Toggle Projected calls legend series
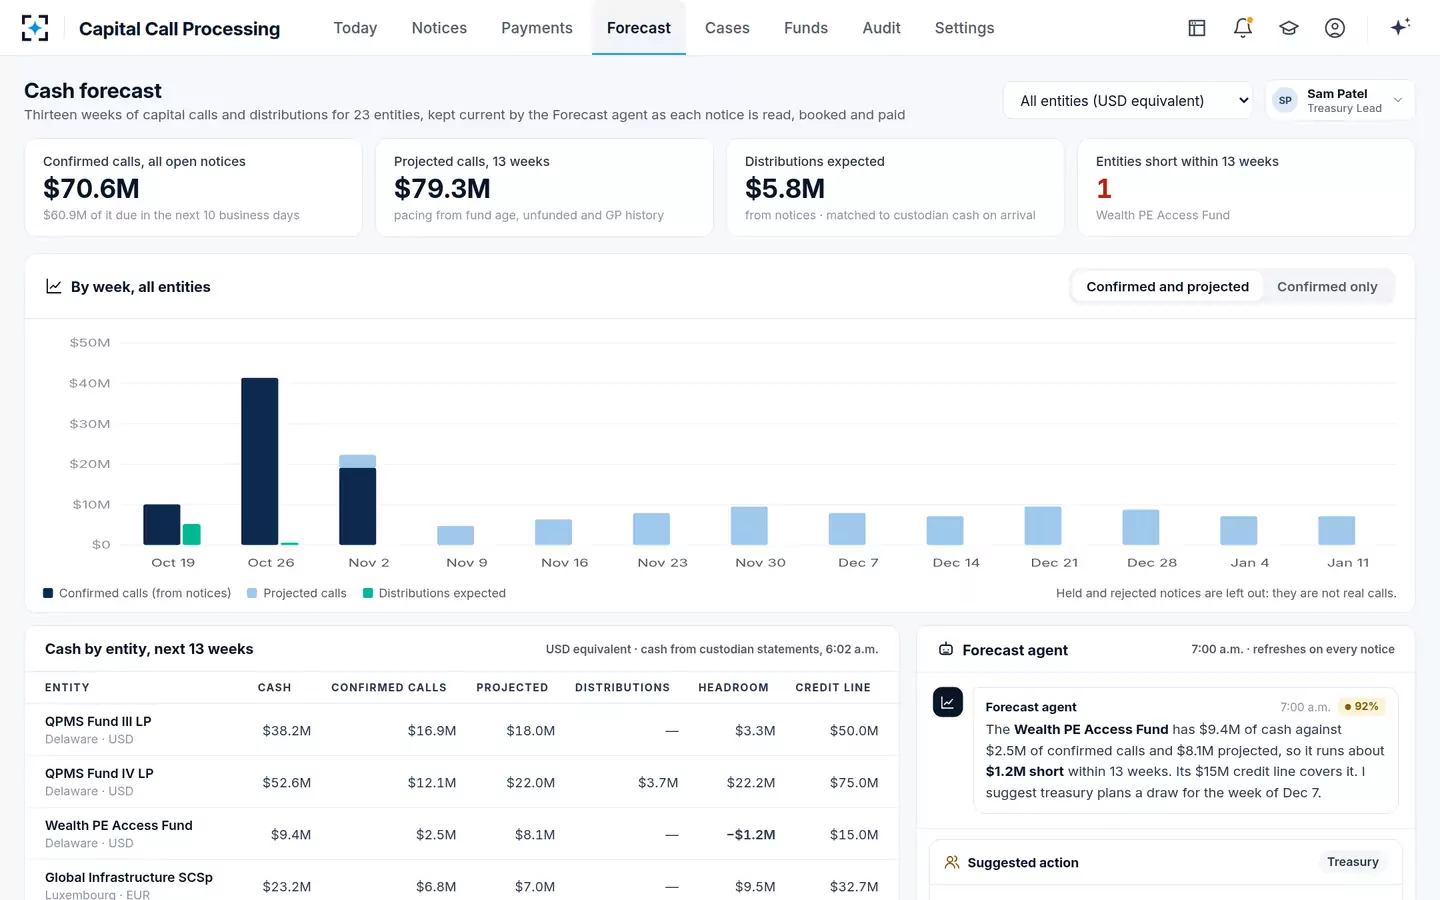1440x900 pixels. click(x=297, y=593)
